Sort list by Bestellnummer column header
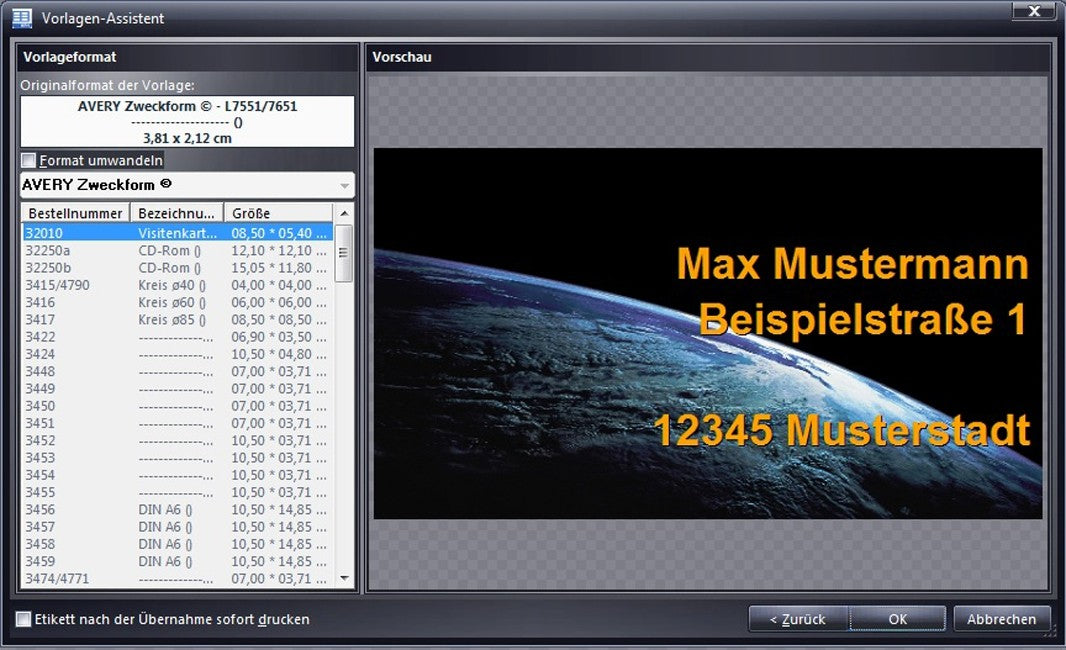 (76, 213)
